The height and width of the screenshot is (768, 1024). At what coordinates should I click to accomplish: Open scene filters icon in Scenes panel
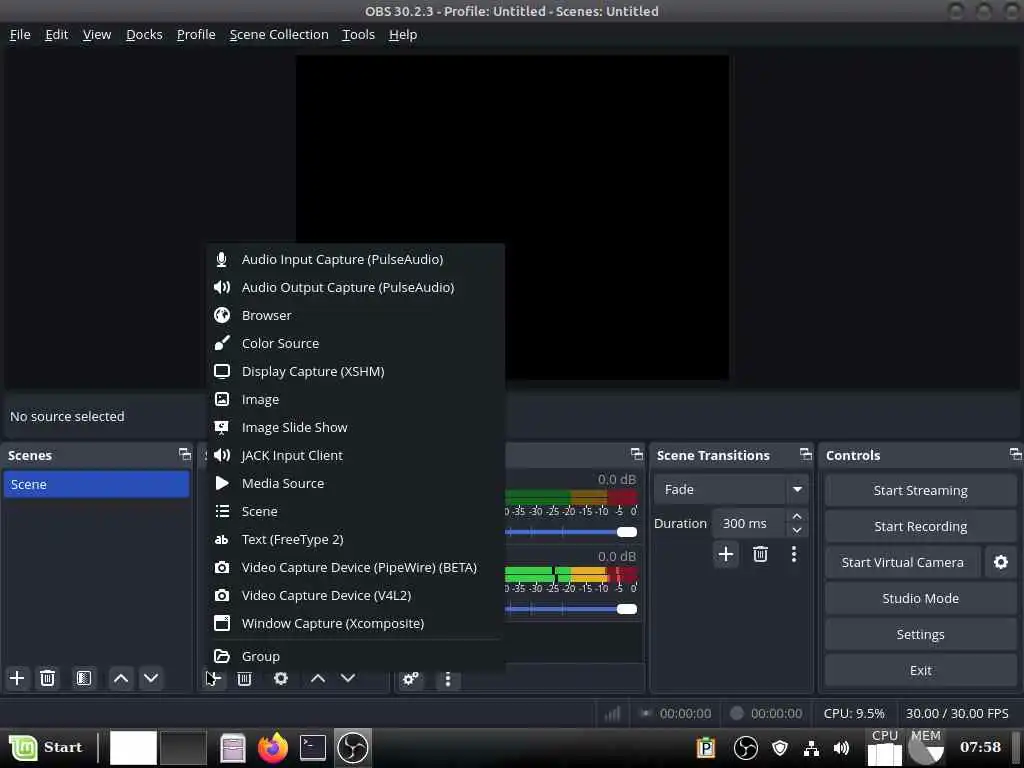[84, 678]
